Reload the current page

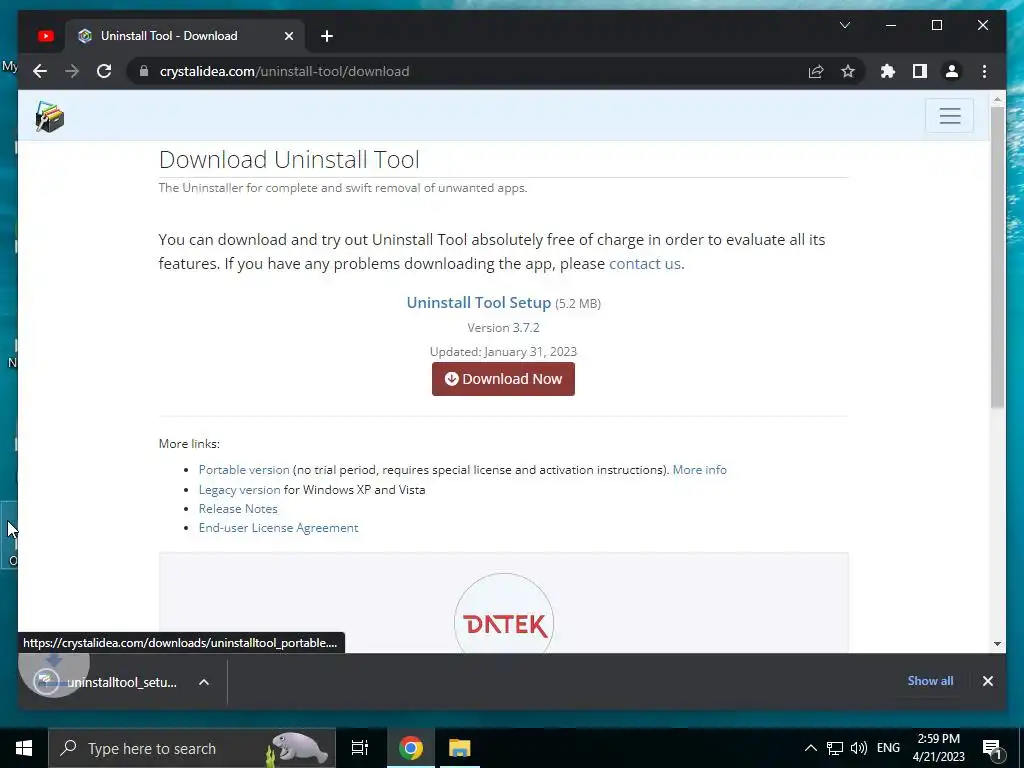104,71
